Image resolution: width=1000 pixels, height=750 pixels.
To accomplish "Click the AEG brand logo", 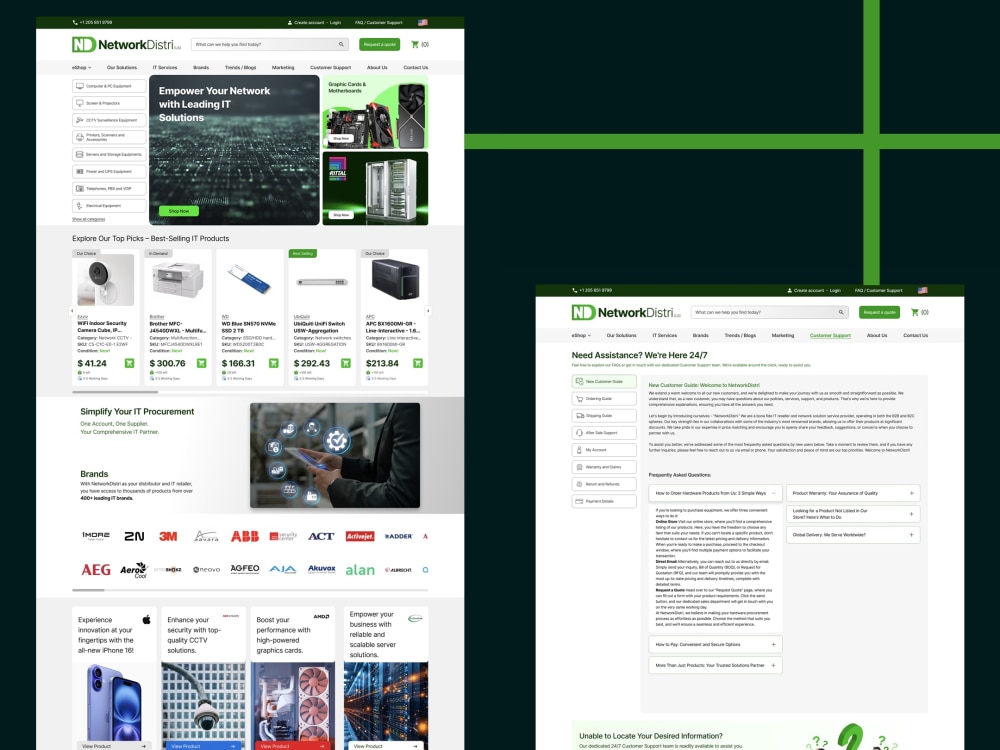I will tap(96, 570).
